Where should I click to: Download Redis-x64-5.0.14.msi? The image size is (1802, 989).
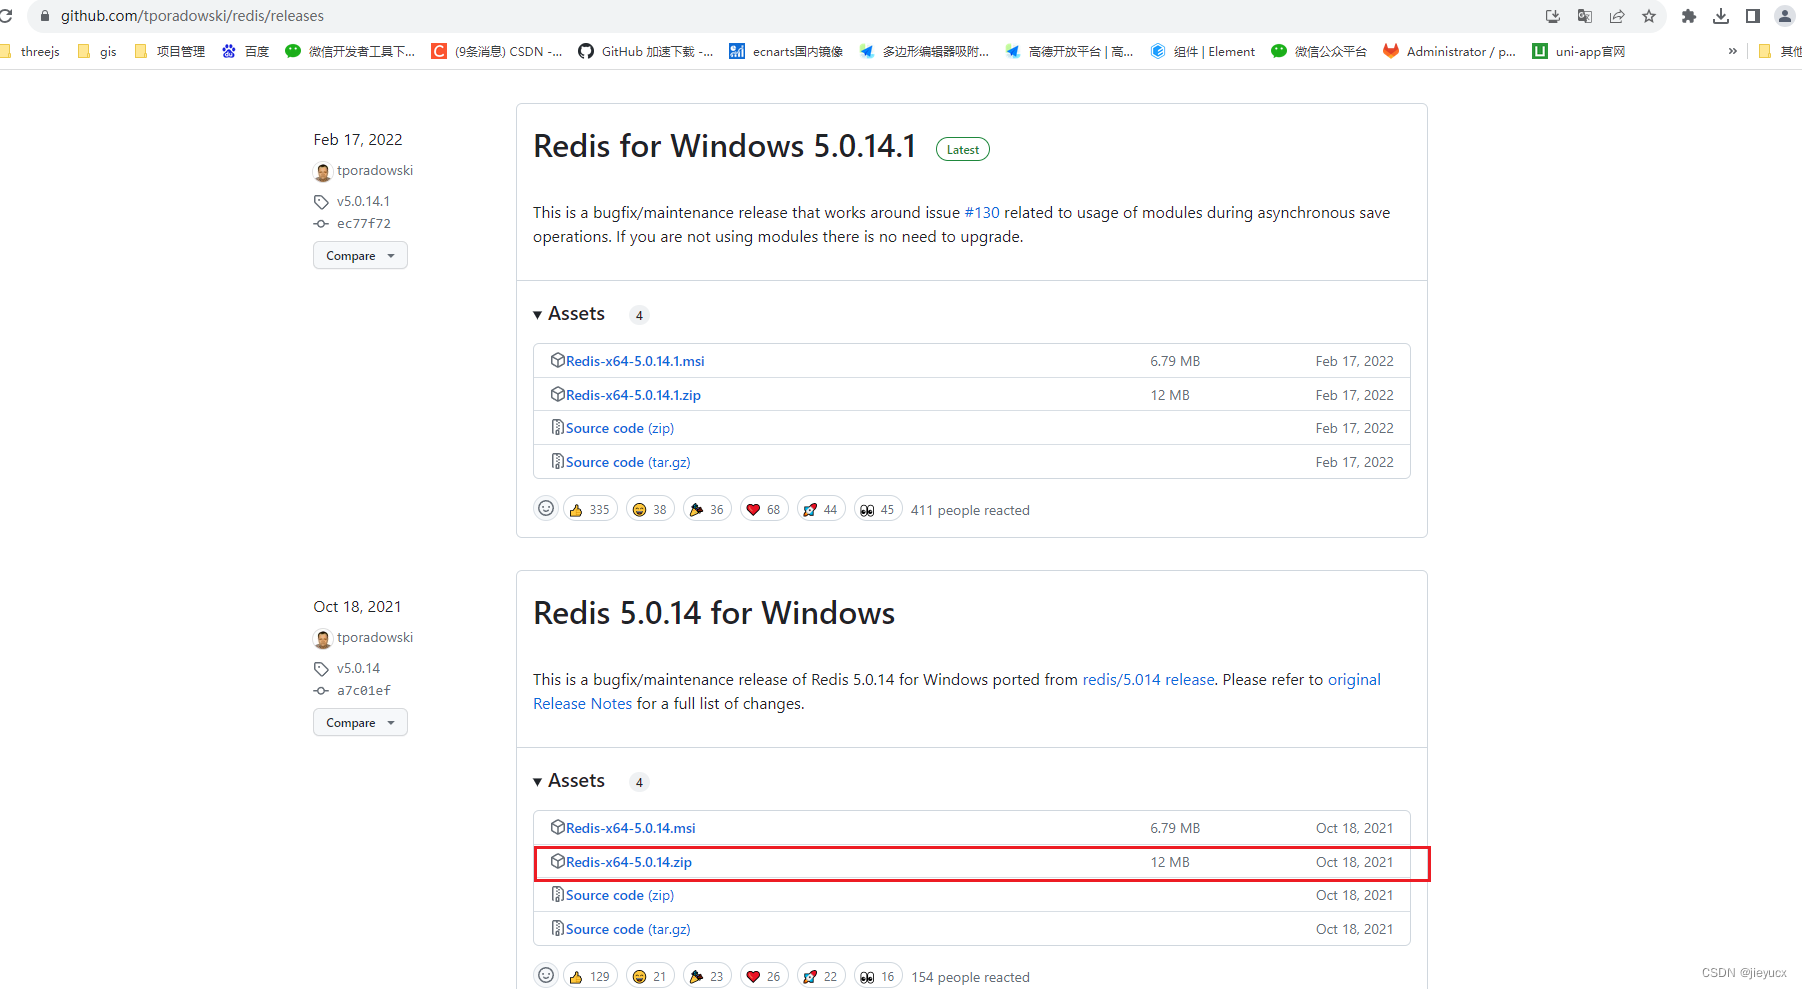click(x=630, y=828)
